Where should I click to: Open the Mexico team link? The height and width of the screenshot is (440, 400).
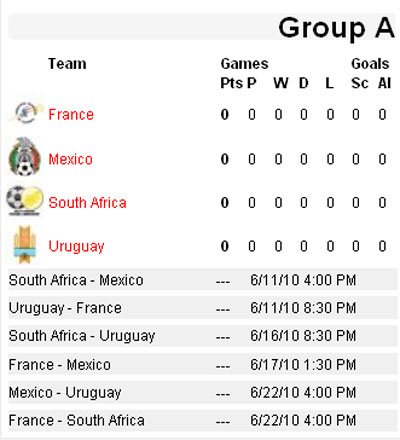click(71, 159)
